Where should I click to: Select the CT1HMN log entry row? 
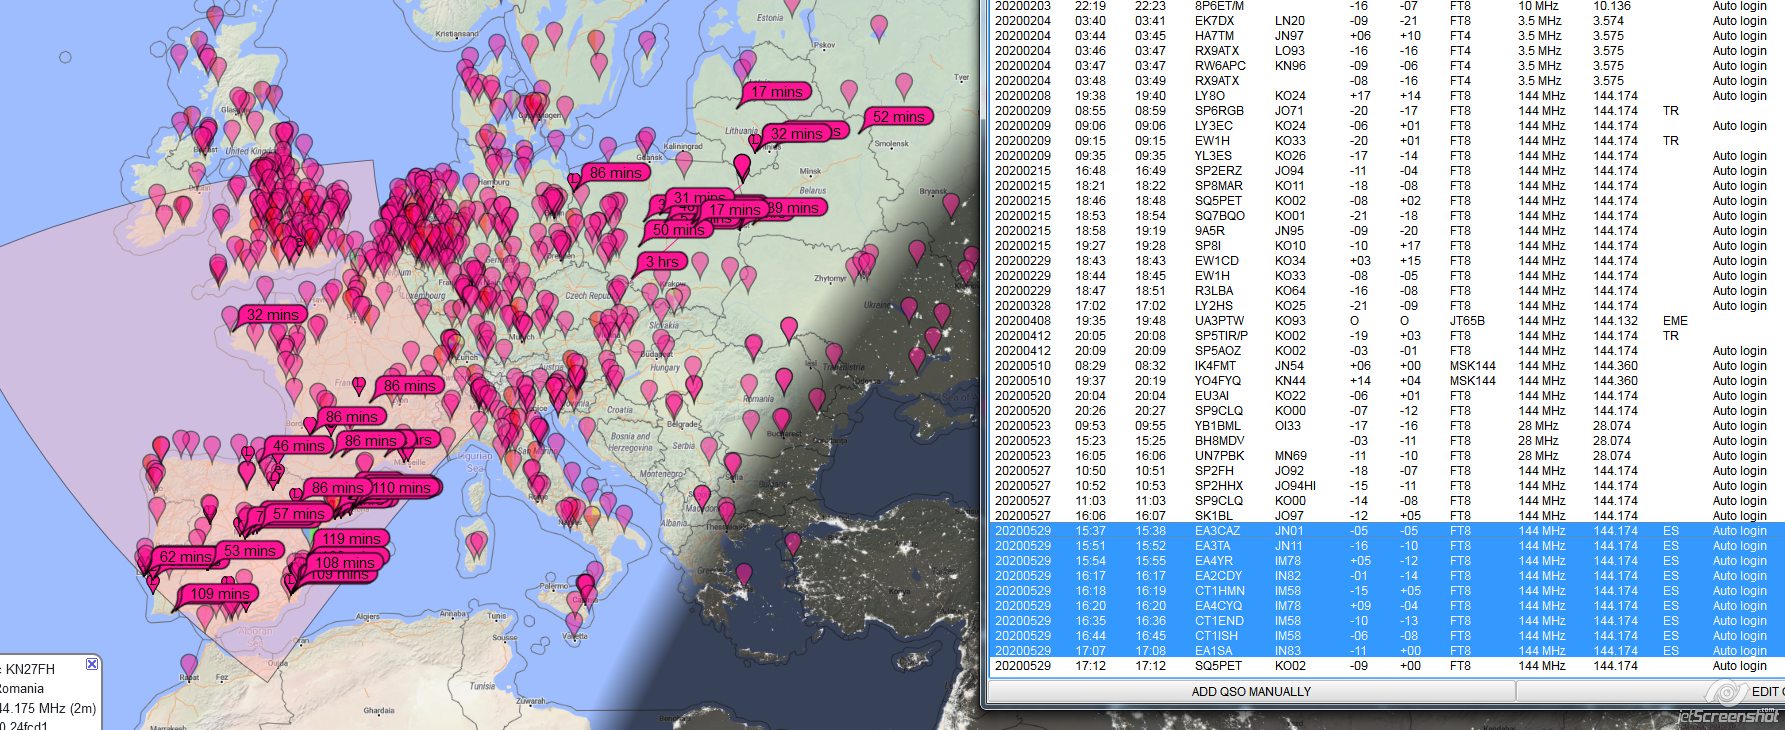[1380, 591]
